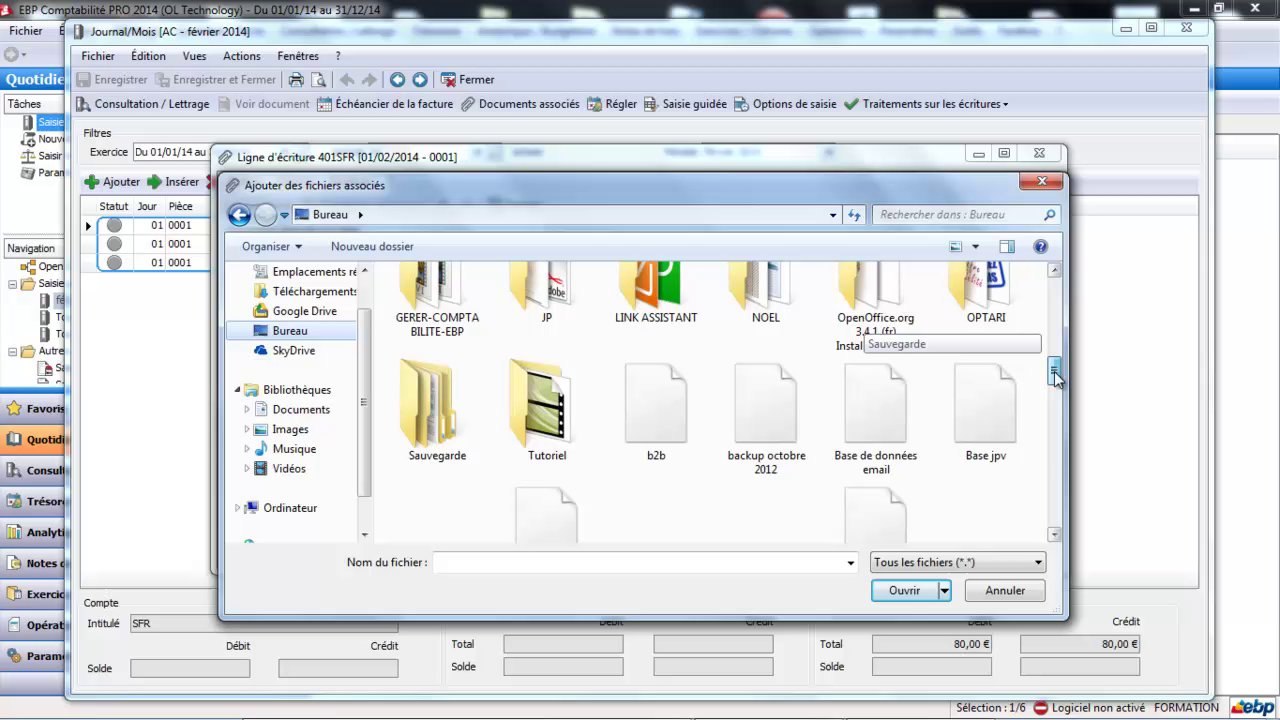The image size is (1280, 720).
Task: Start Saisie guidée
Action: click(685, 104)
